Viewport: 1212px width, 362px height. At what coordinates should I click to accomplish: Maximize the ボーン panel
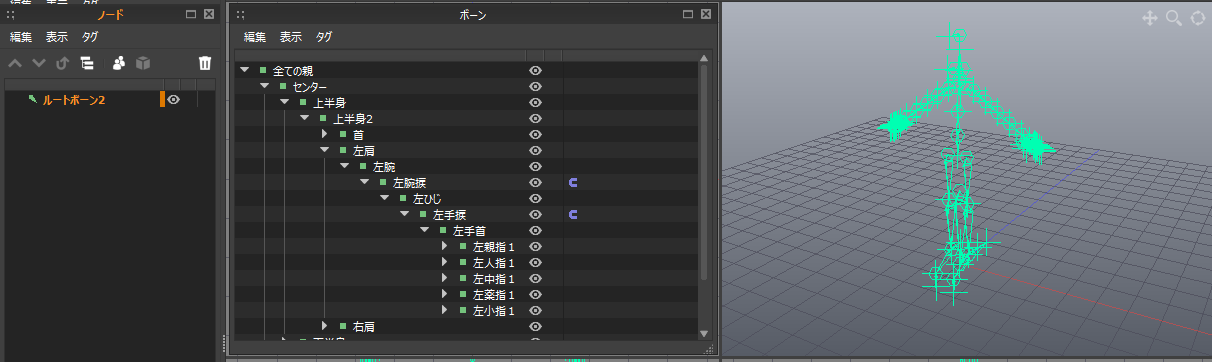coord(688,15)
